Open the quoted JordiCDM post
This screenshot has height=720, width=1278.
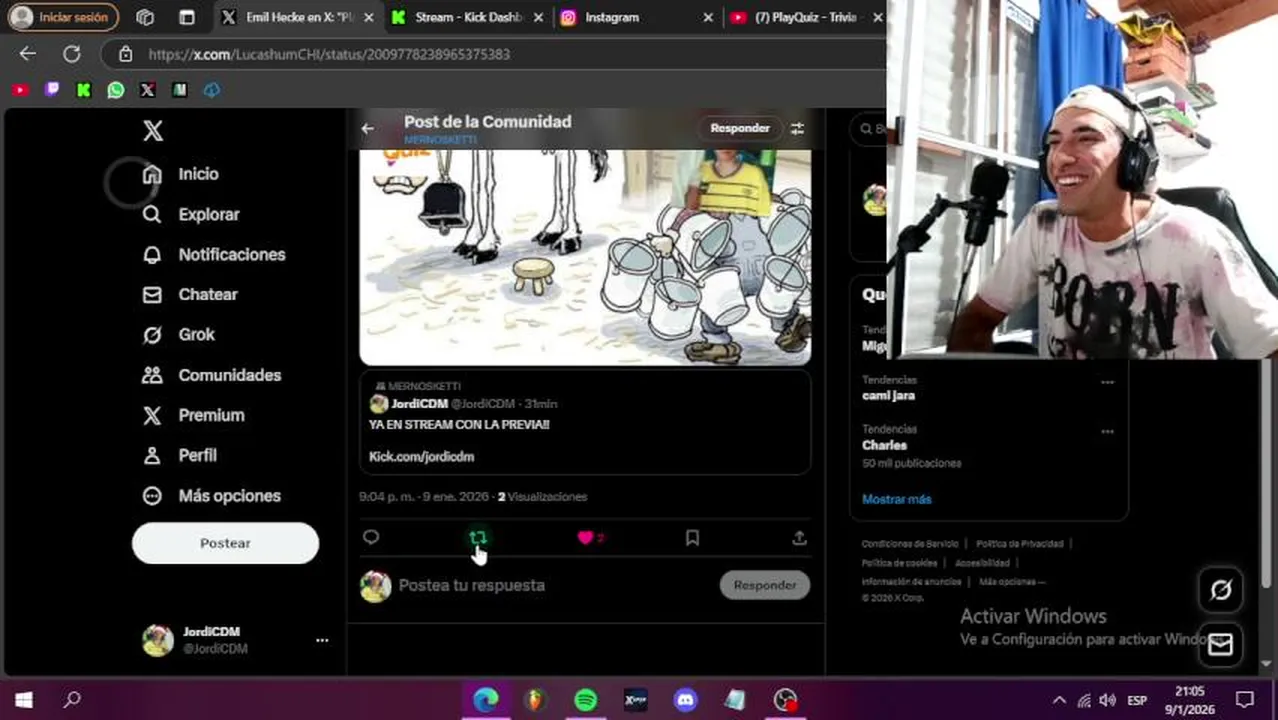[x=585, y=422]
